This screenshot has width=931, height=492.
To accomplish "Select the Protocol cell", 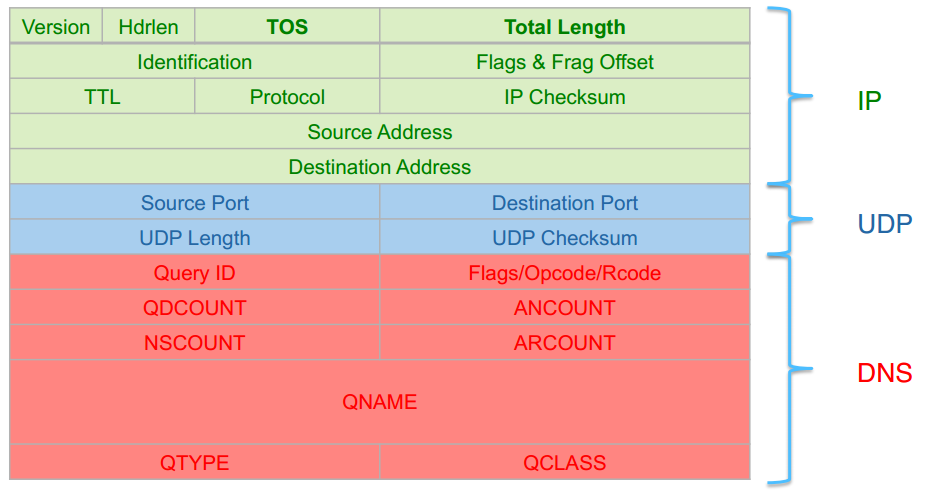I will (287, 97).
